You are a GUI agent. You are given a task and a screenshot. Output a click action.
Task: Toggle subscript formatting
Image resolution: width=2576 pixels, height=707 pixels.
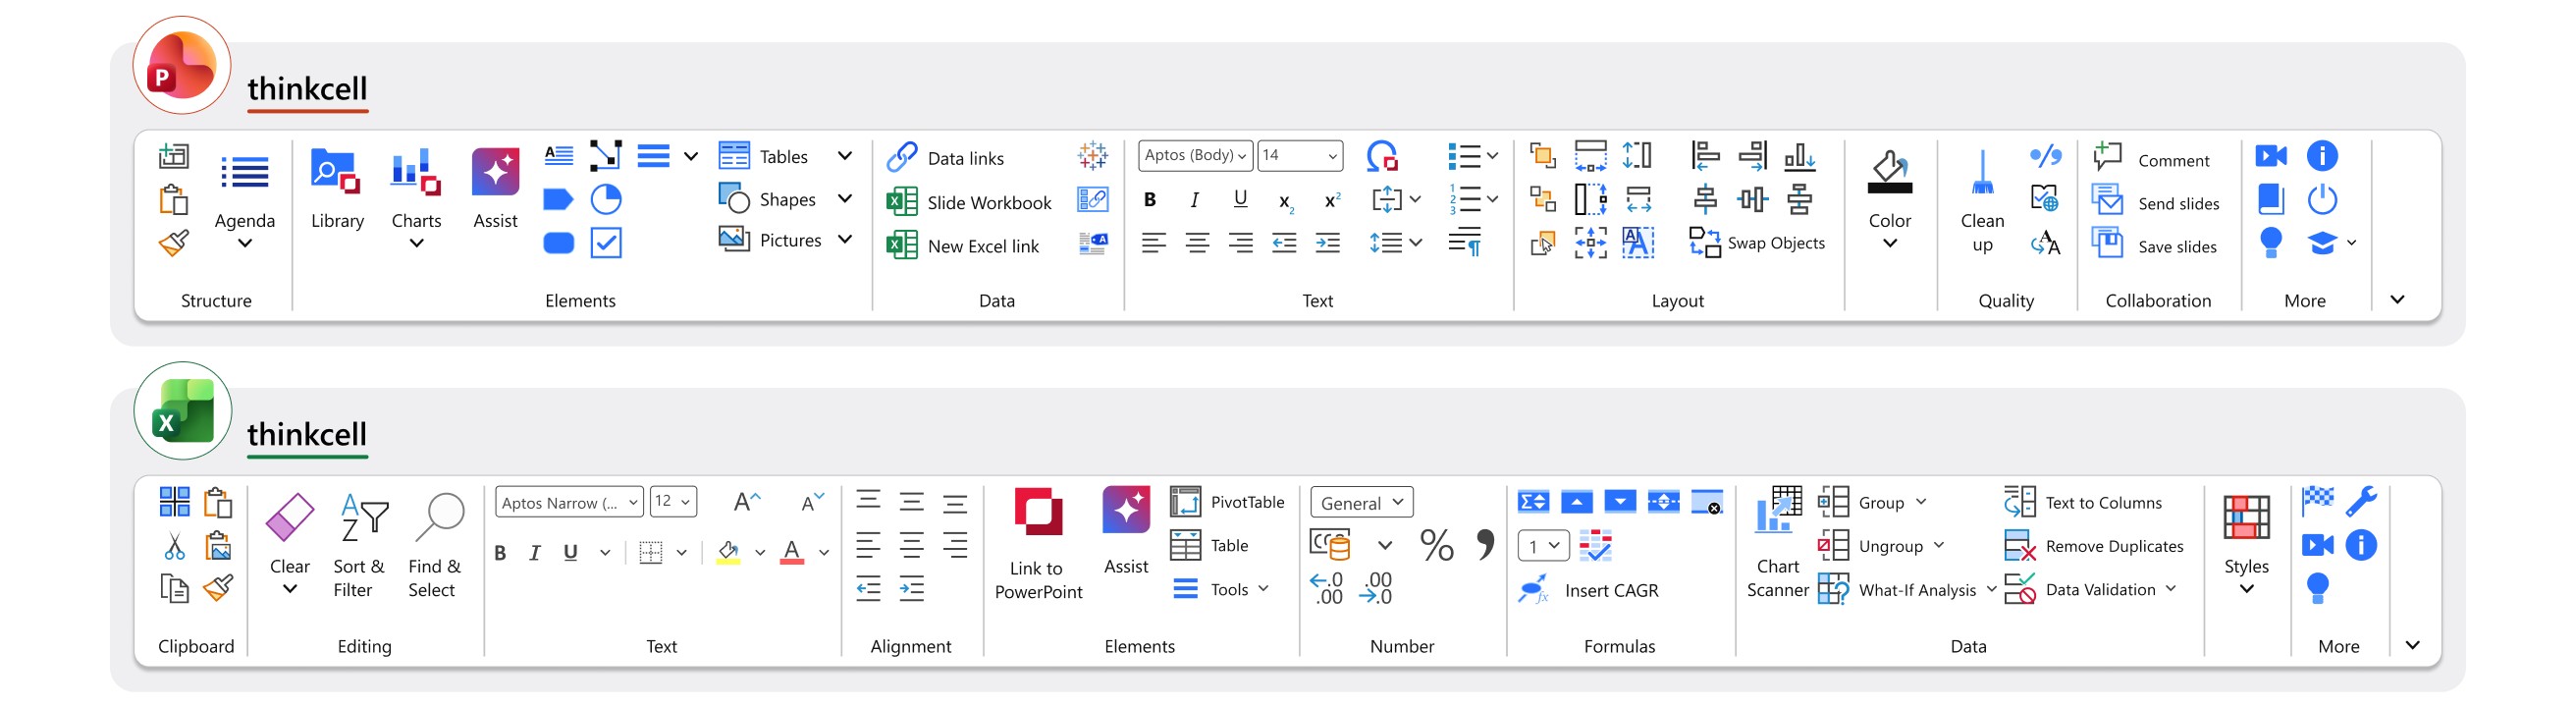pos(1286,201)
